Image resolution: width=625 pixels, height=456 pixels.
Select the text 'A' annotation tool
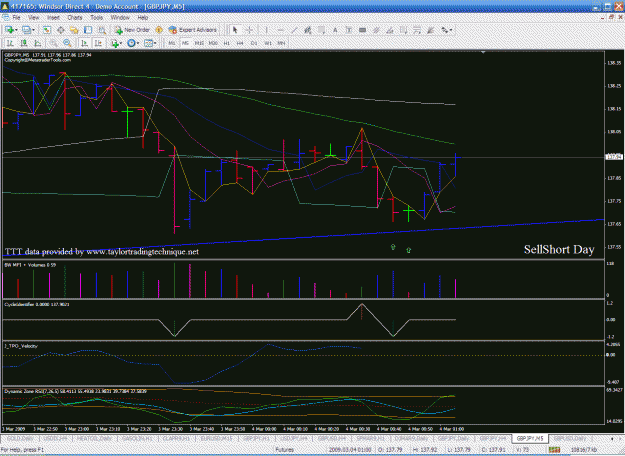point(335,30)
